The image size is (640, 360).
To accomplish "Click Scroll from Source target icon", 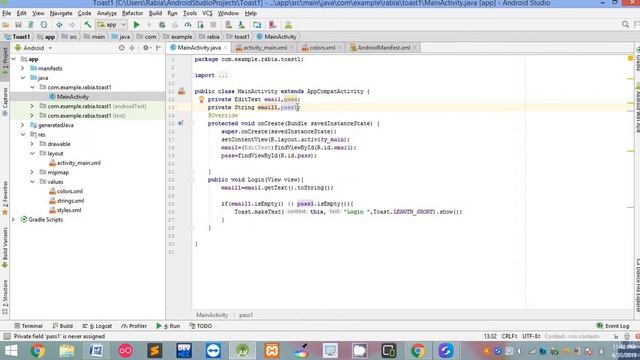I will pyautogui.click(x=122, y=48).
